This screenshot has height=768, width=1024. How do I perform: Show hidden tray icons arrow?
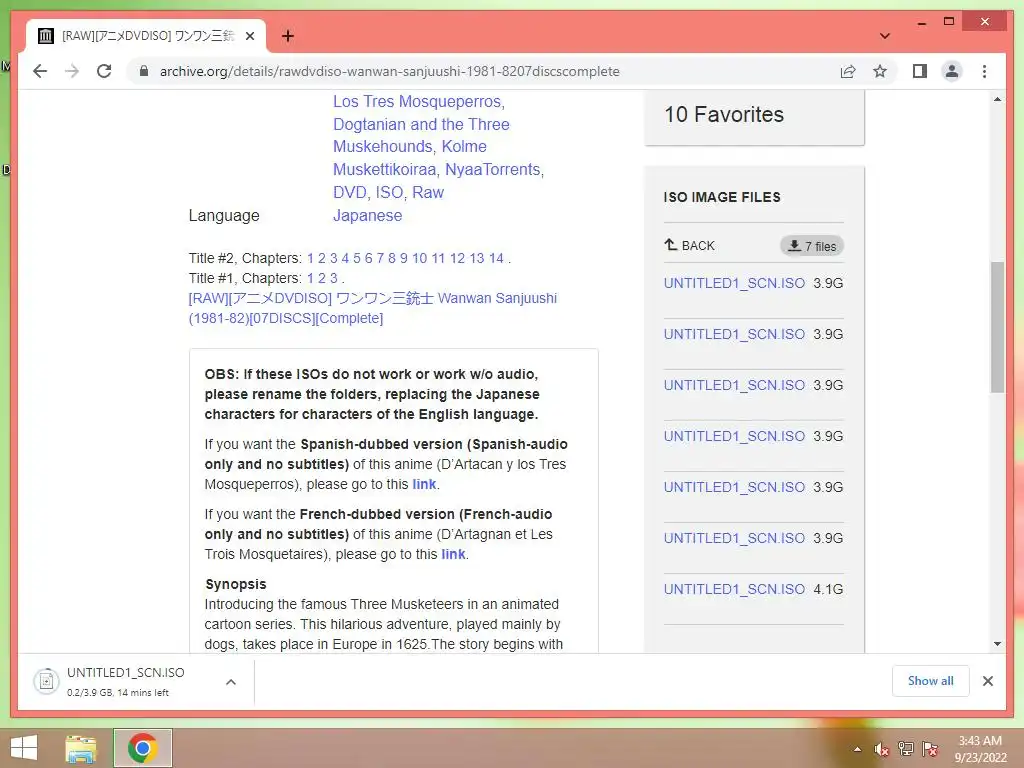(857, 750)
